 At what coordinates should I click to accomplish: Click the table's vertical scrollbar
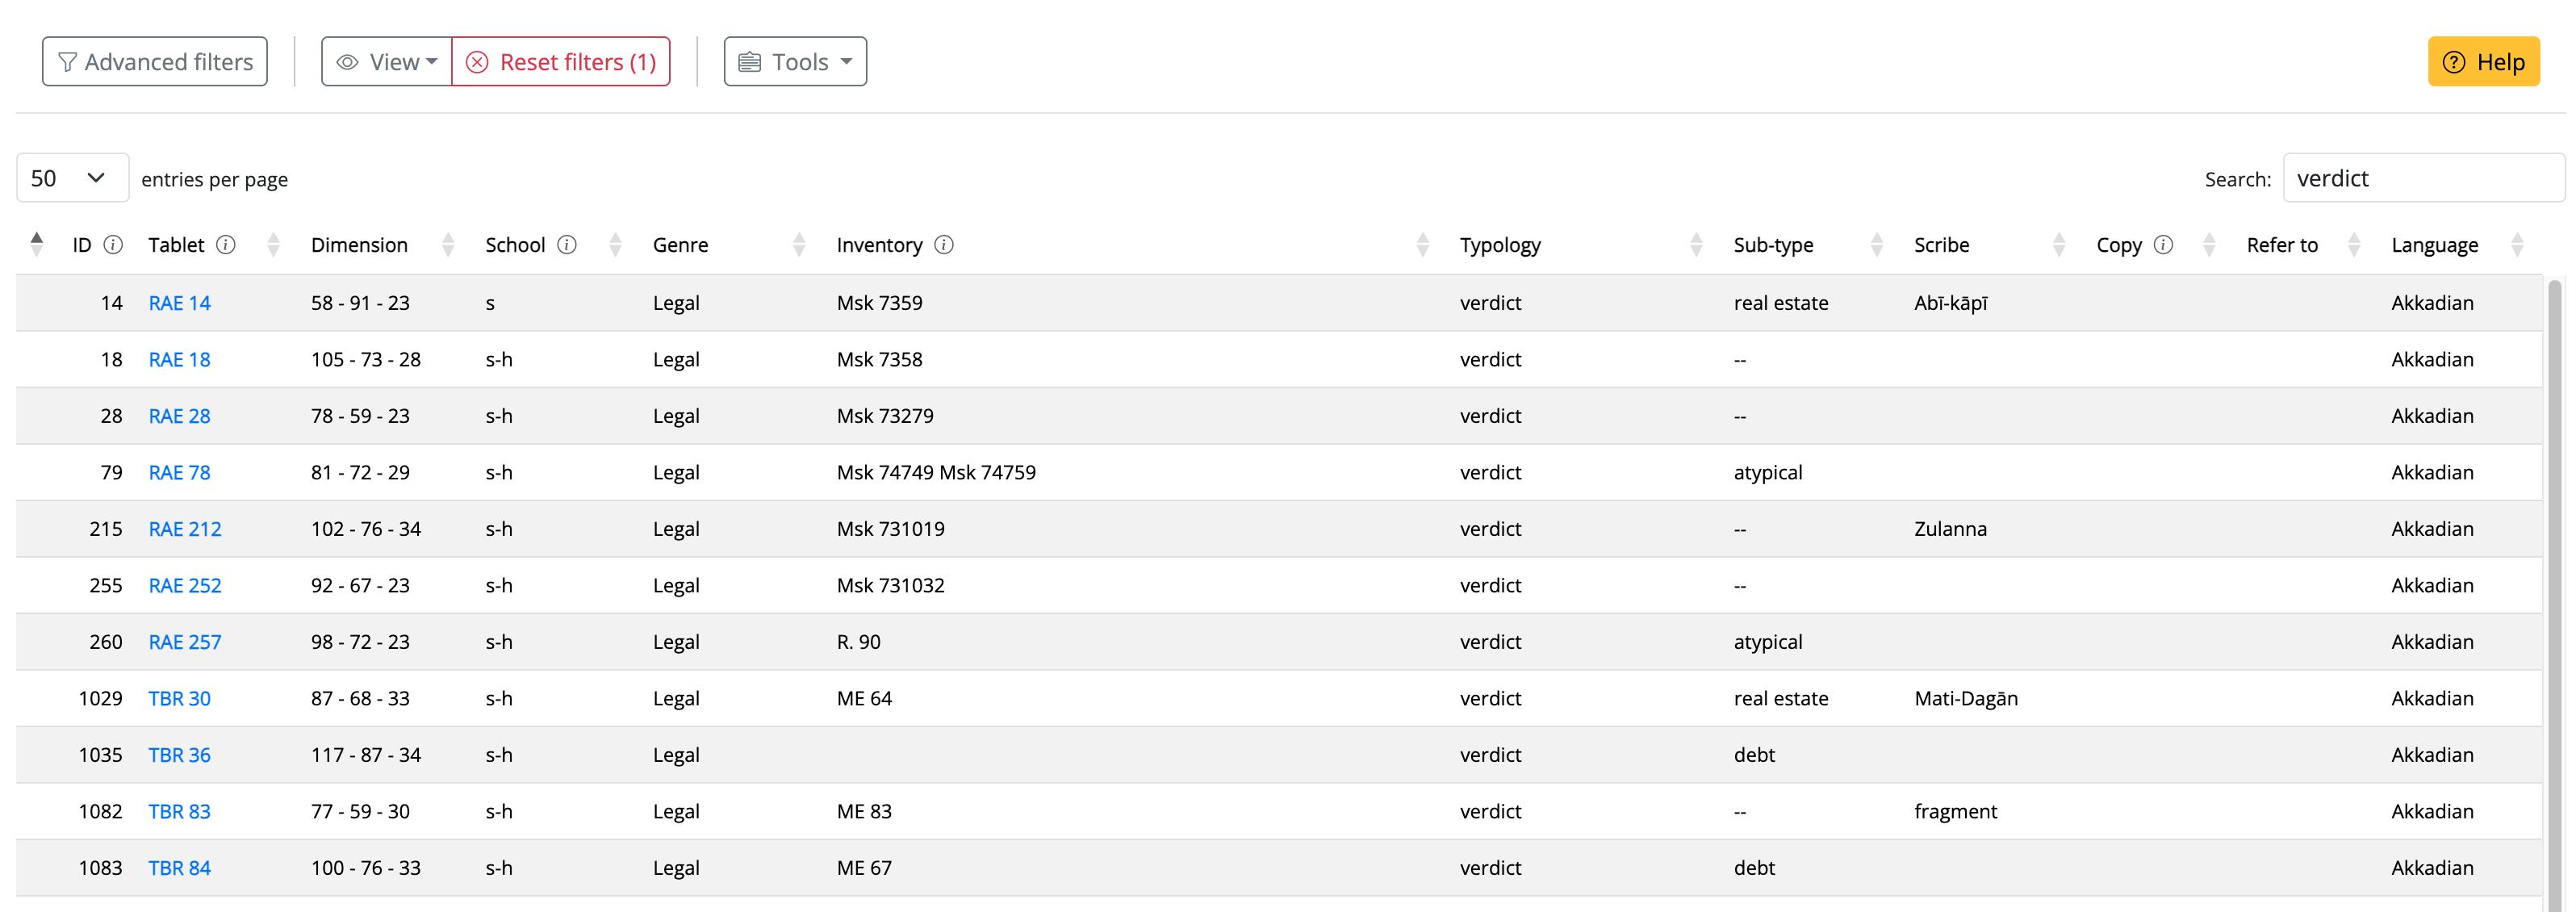click(2555, 595)
